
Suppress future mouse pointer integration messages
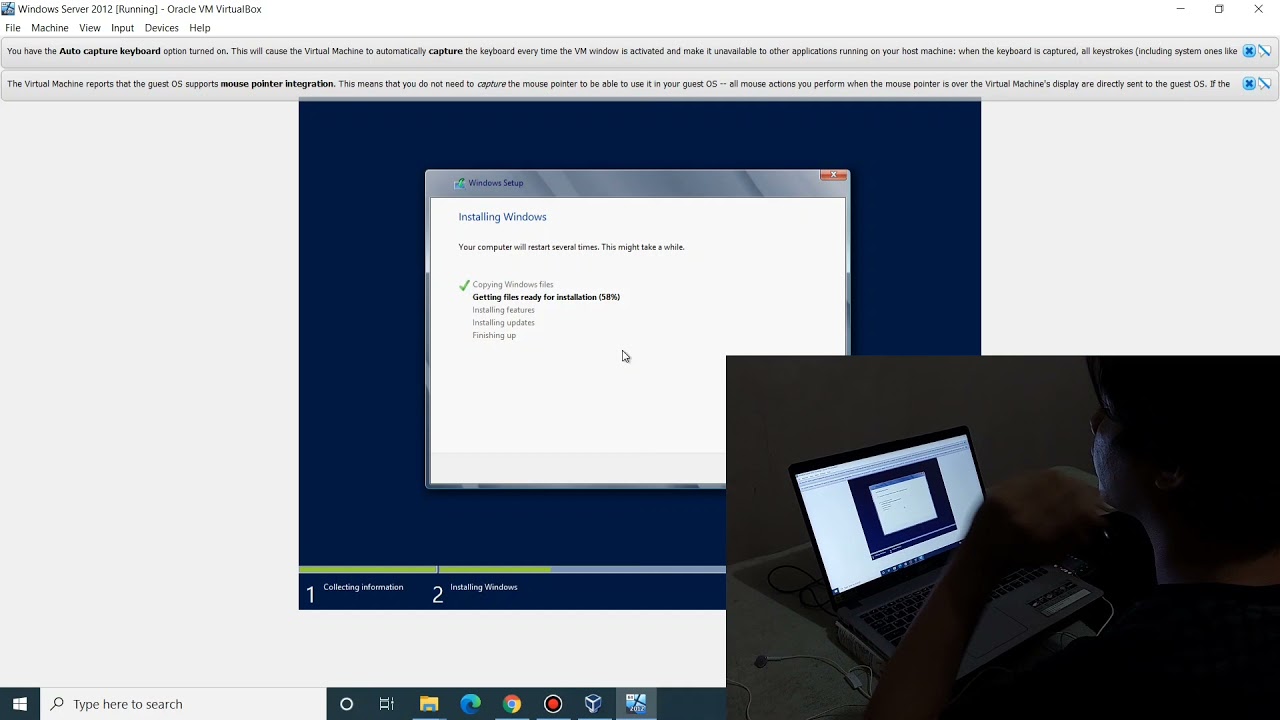click(x=1265, y=84)
